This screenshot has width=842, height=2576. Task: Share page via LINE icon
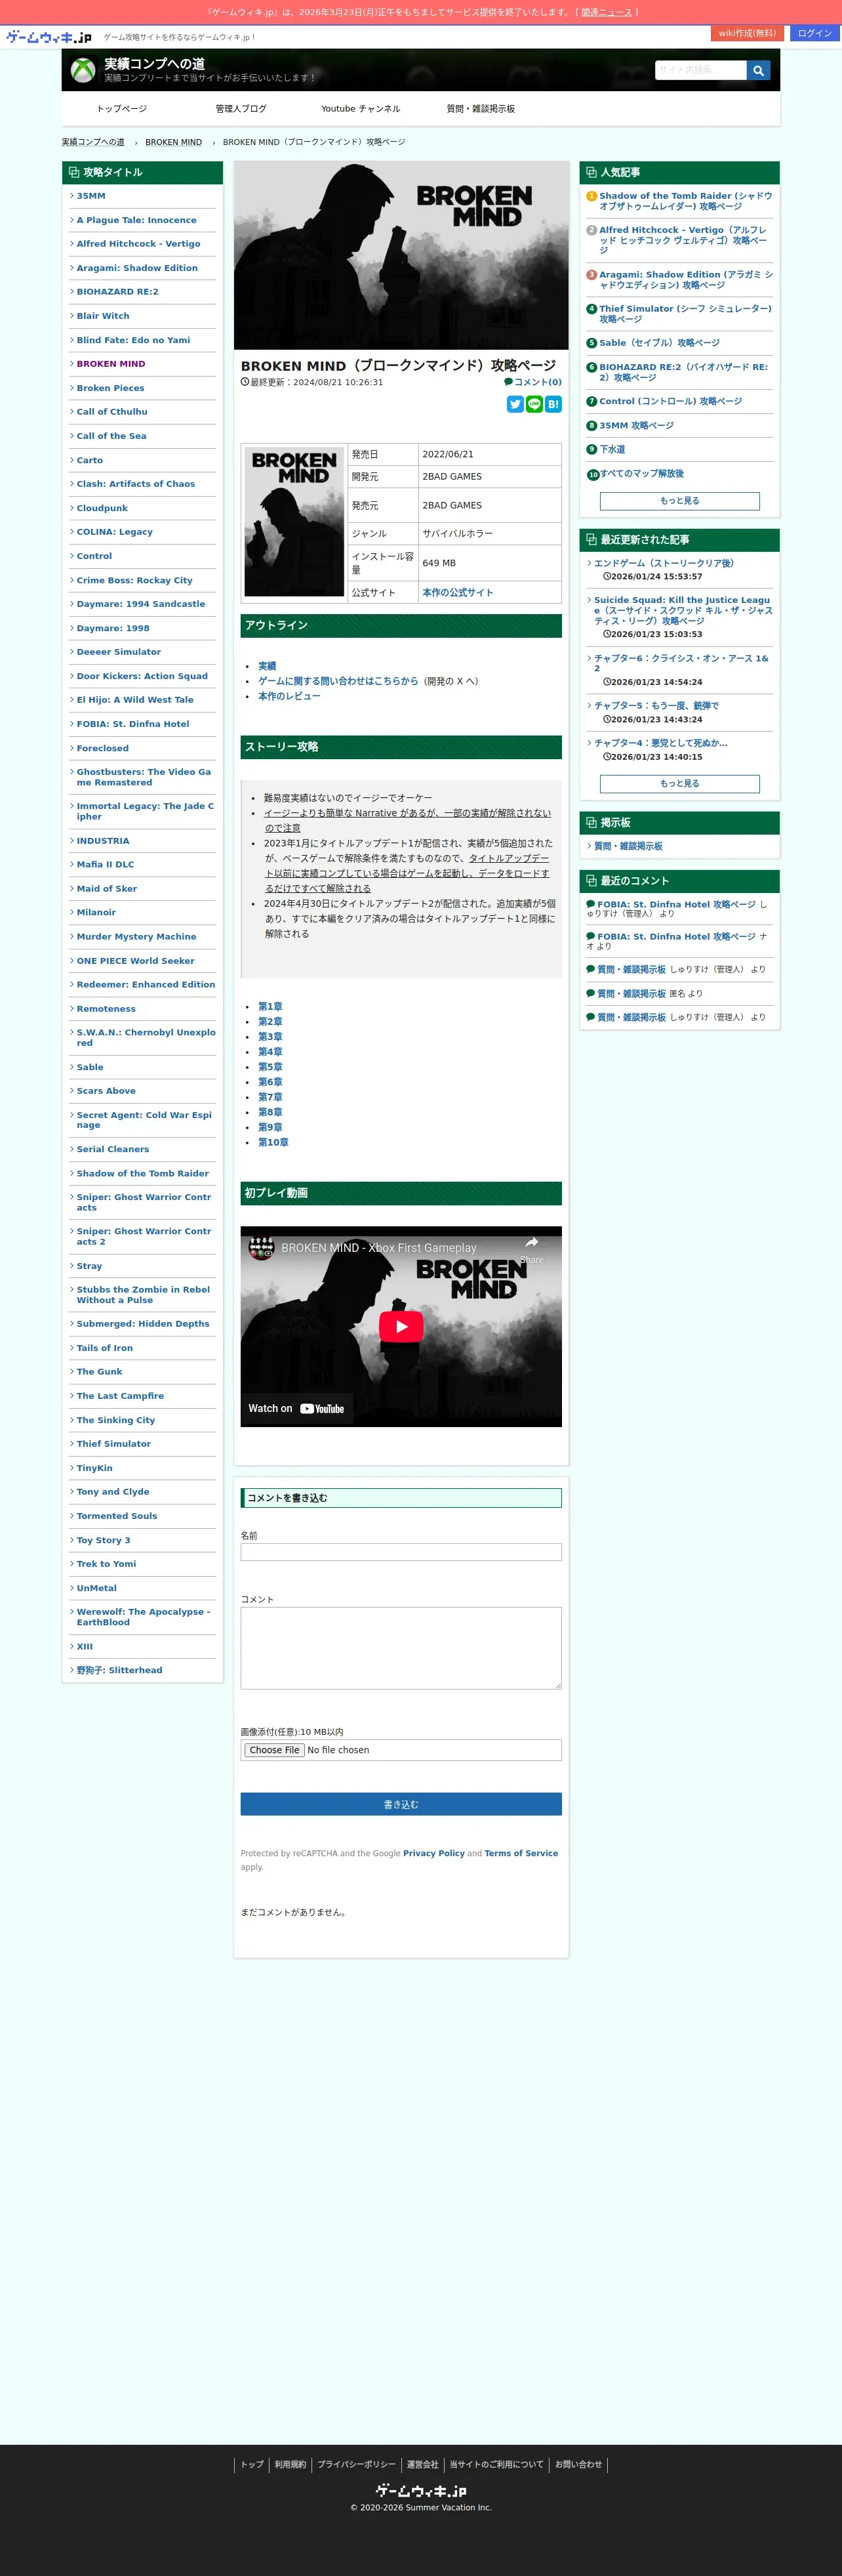click(534, 404)
